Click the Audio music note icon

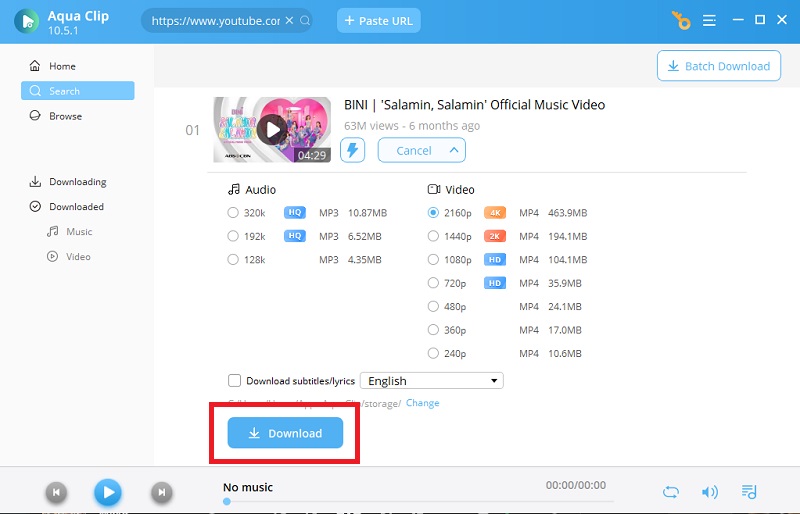click(234, 189)
